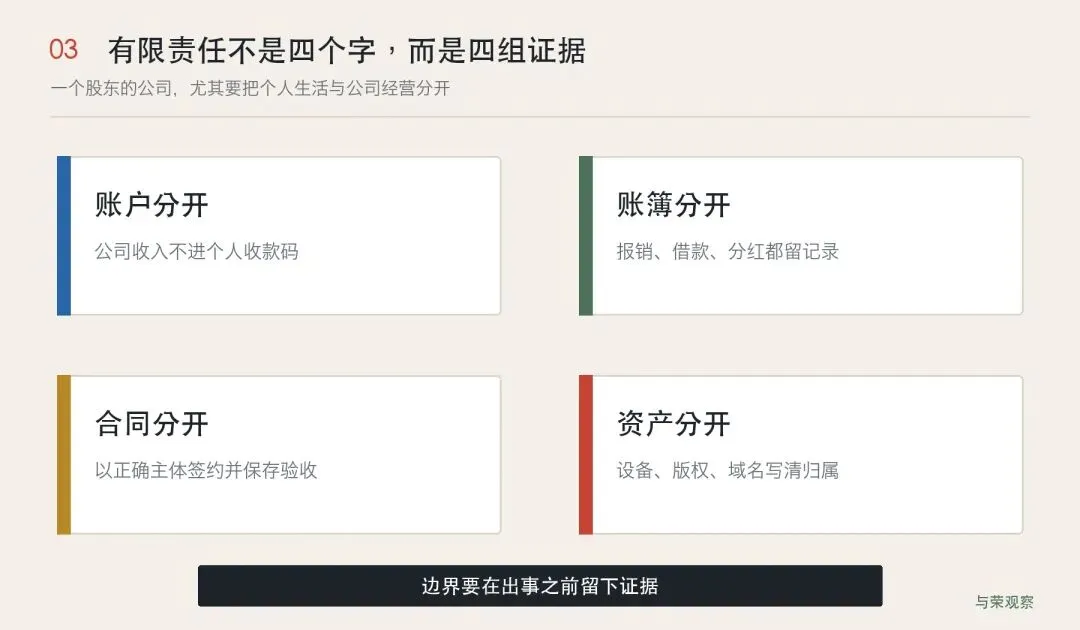The height and width of the screenshot is (630, 1080).
Task: Click the green accent bar on 账簿分开
Action: 586,235
